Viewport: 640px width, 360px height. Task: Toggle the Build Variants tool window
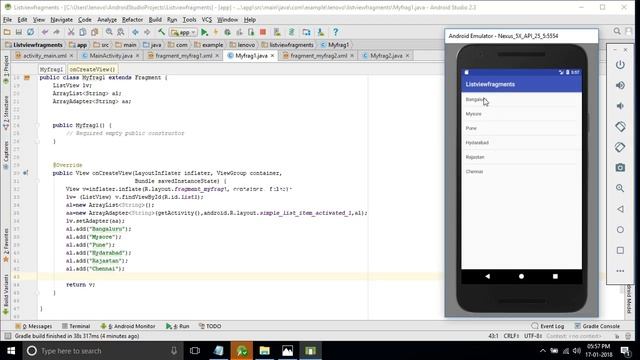click(6, 294)
